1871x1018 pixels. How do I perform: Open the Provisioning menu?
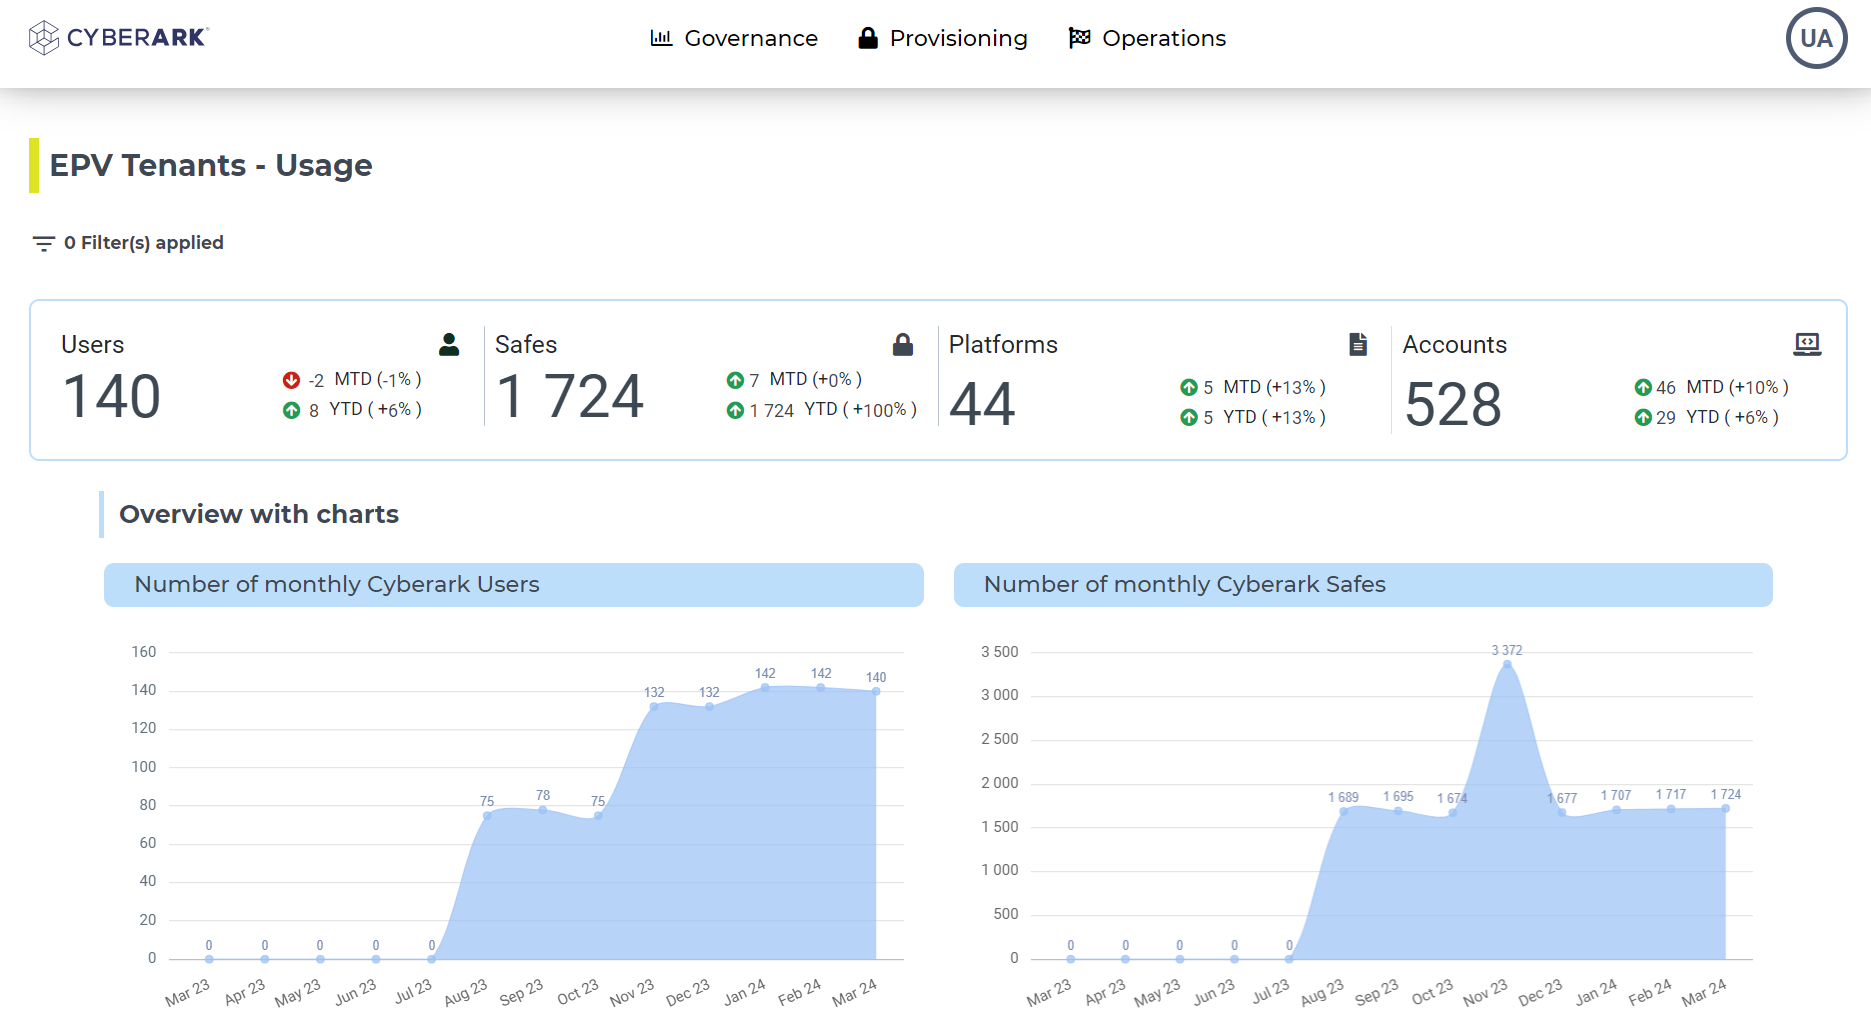[x=942, y=38]
